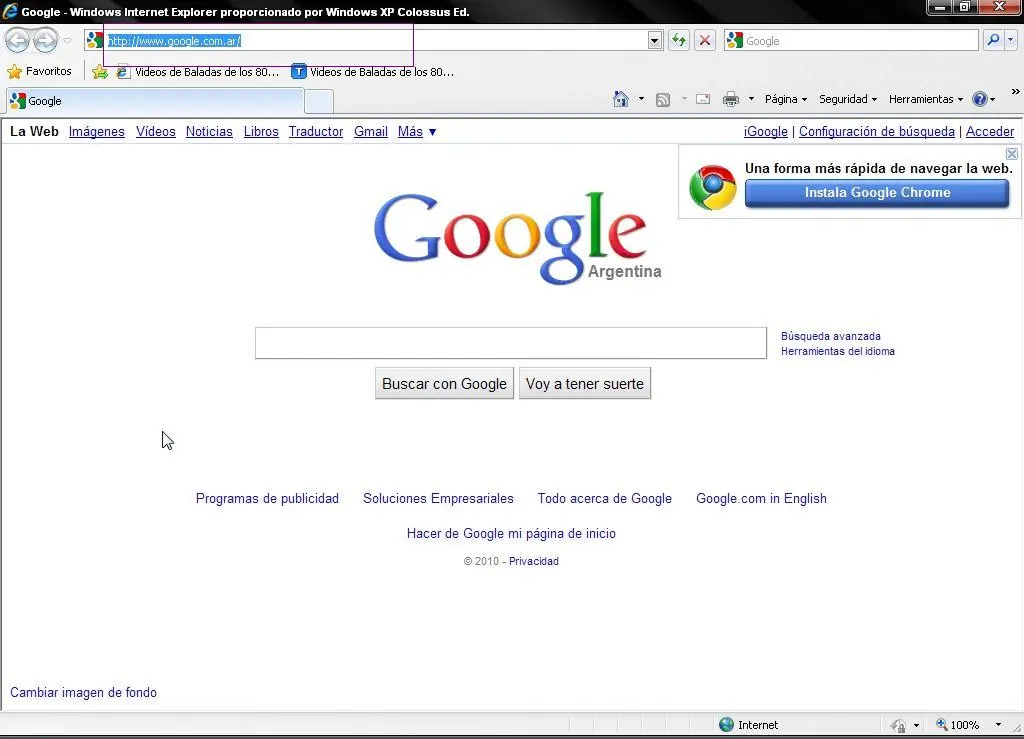
Task: Open a new blank tab
Action: [319, 102]
